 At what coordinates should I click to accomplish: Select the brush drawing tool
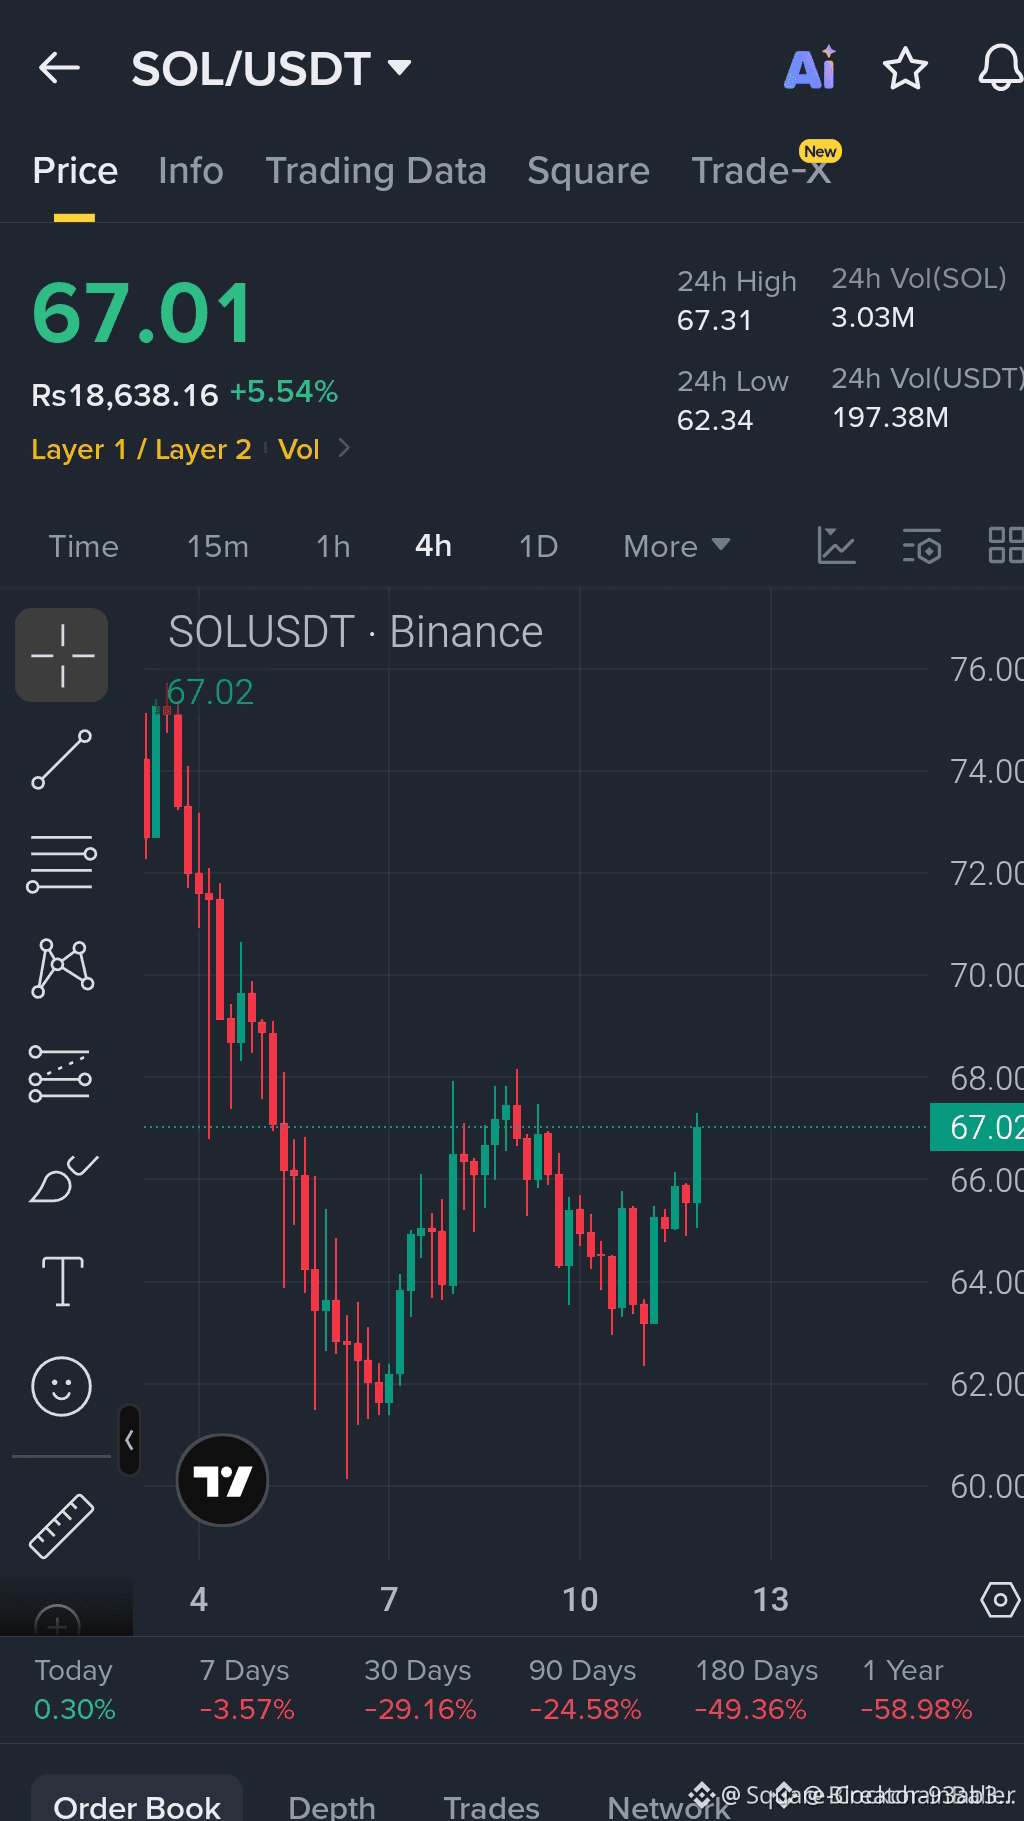click(62, 1179)
